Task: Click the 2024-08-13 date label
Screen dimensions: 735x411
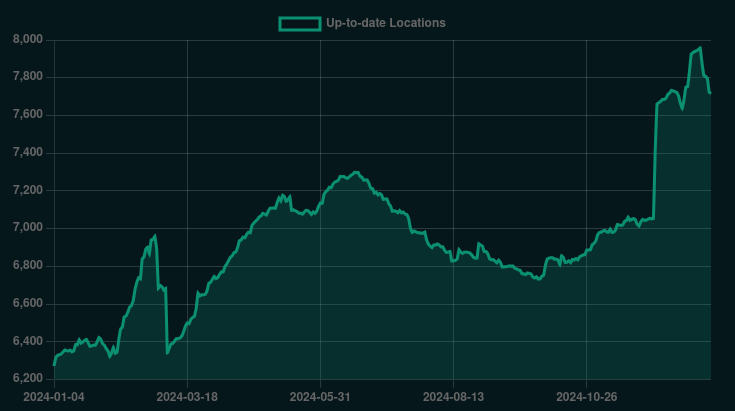Action: 453,397
